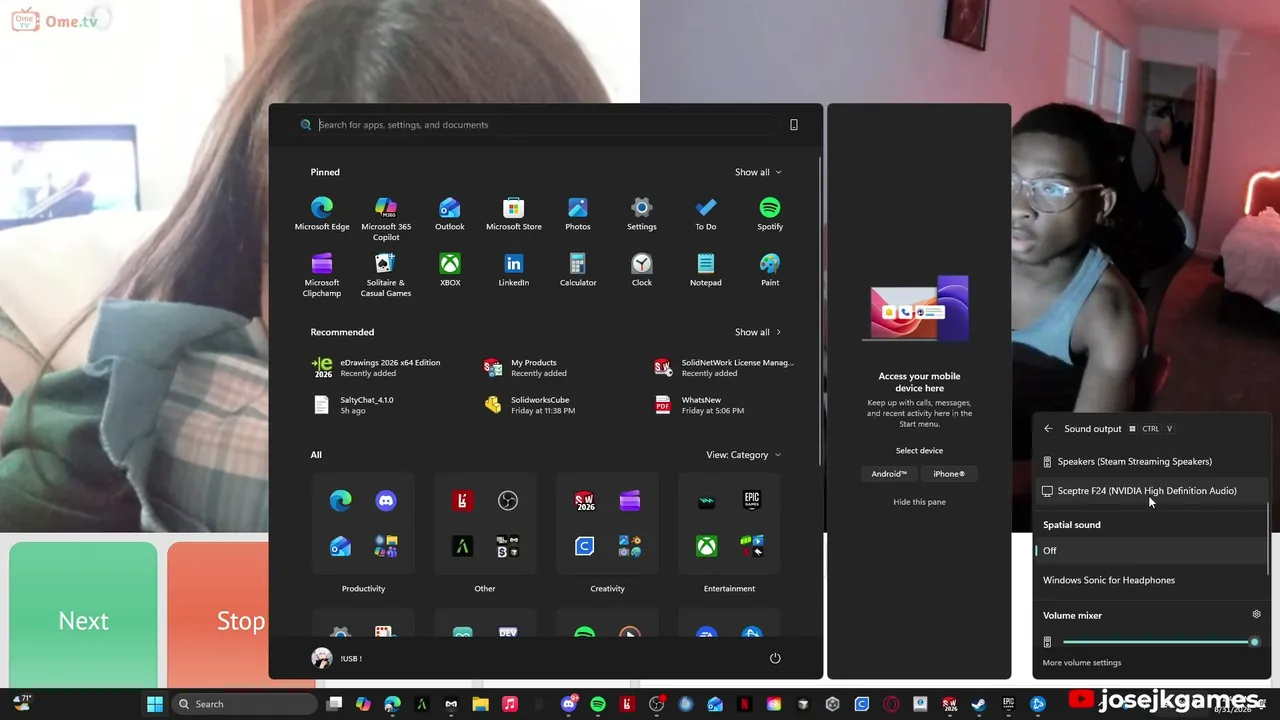Open the pinned To Do app
This screenshot has height=720, width=1280.
706,214
